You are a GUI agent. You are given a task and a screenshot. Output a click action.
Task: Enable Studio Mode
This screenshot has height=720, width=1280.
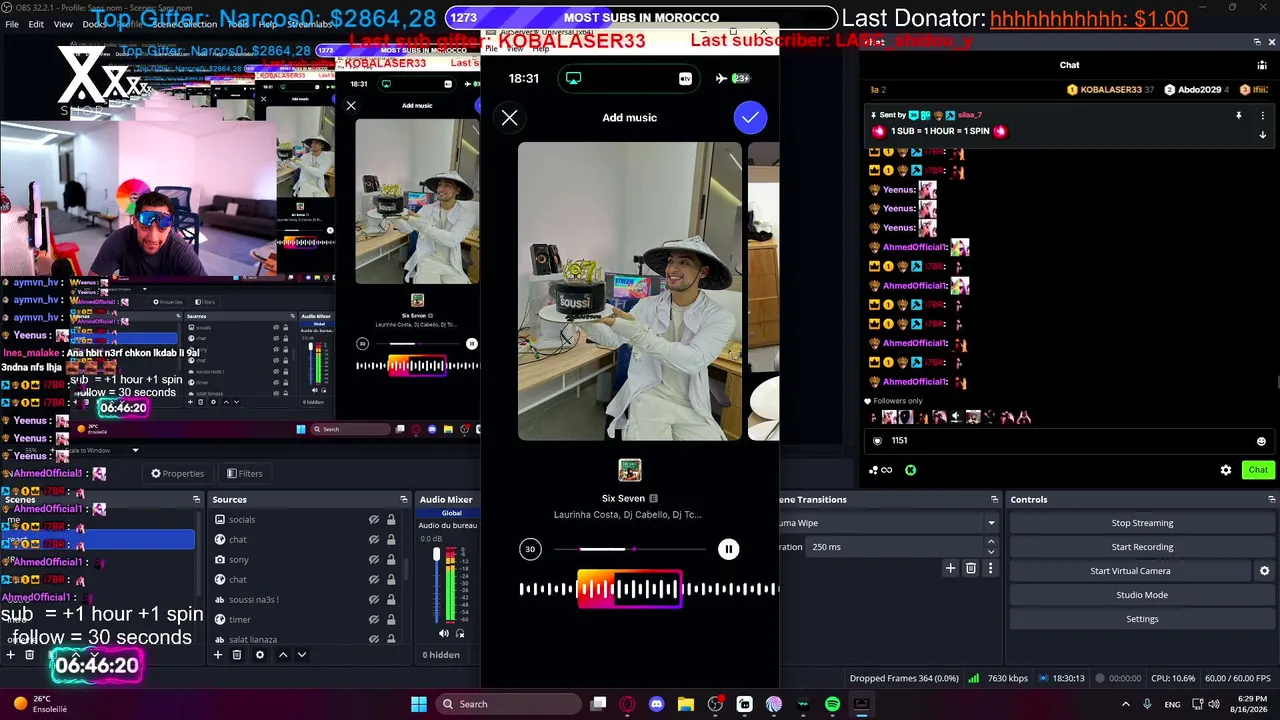[x=1142, y=595]
